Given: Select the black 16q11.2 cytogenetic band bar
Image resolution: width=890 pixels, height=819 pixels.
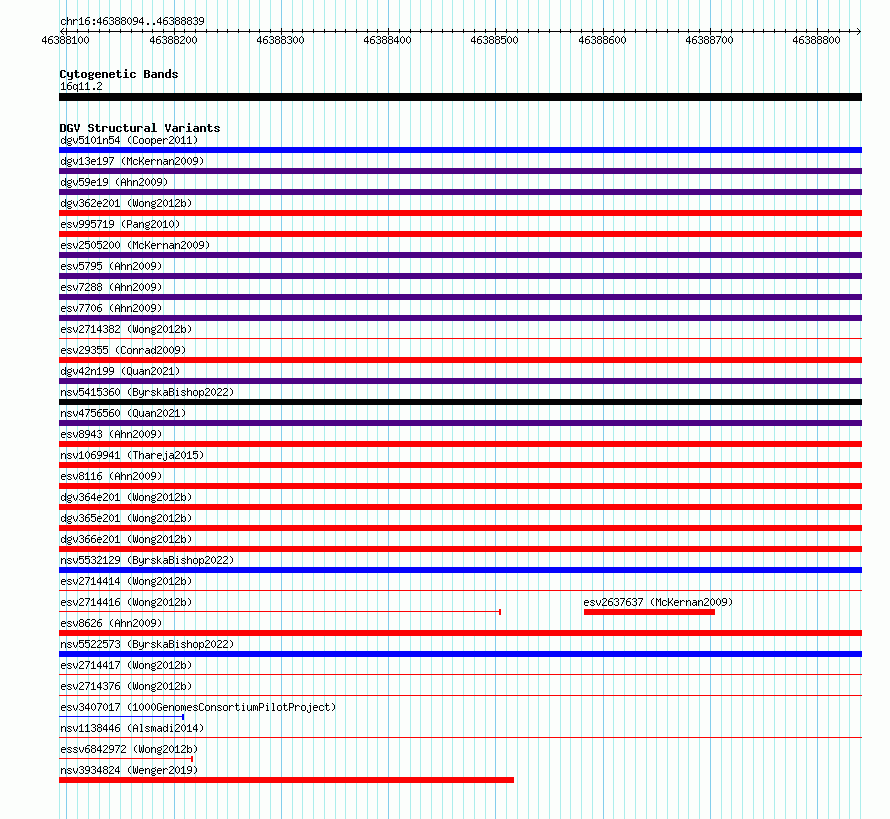Looking at the screenshot, I should pos(460,97).
